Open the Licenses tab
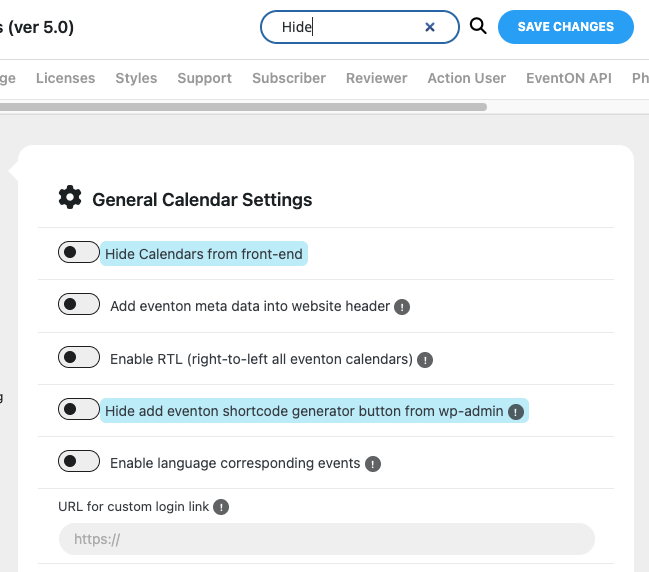The image size is (649, 572). point(65,78)
